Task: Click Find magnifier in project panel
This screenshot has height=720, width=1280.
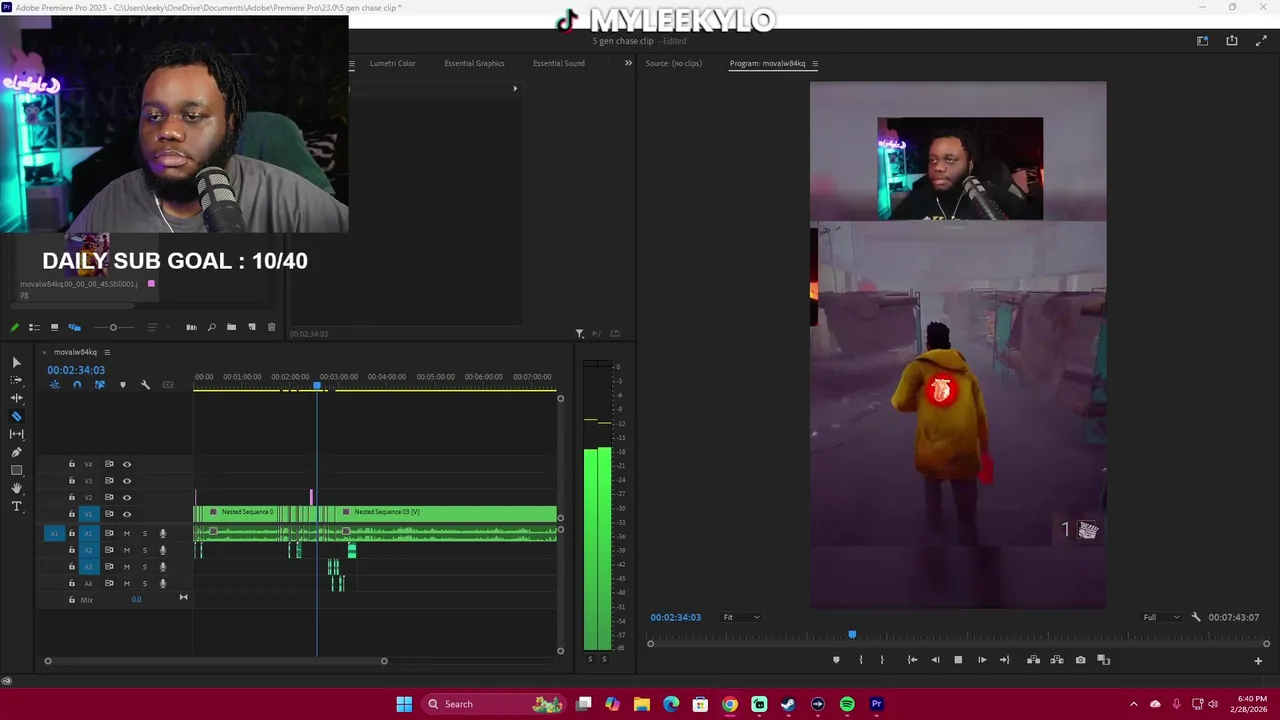Action: click(x=211, y=327)
